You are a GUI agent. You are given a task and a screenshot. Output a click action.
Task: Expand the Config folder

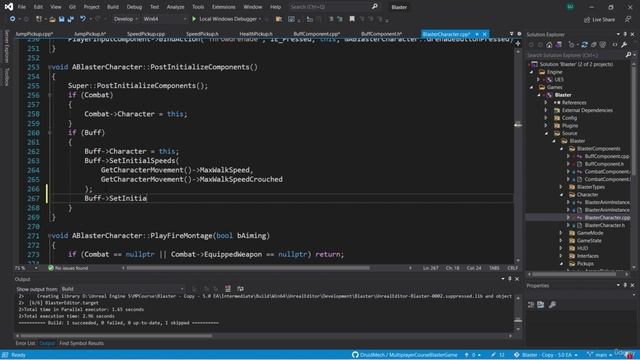tap(546, 118)
